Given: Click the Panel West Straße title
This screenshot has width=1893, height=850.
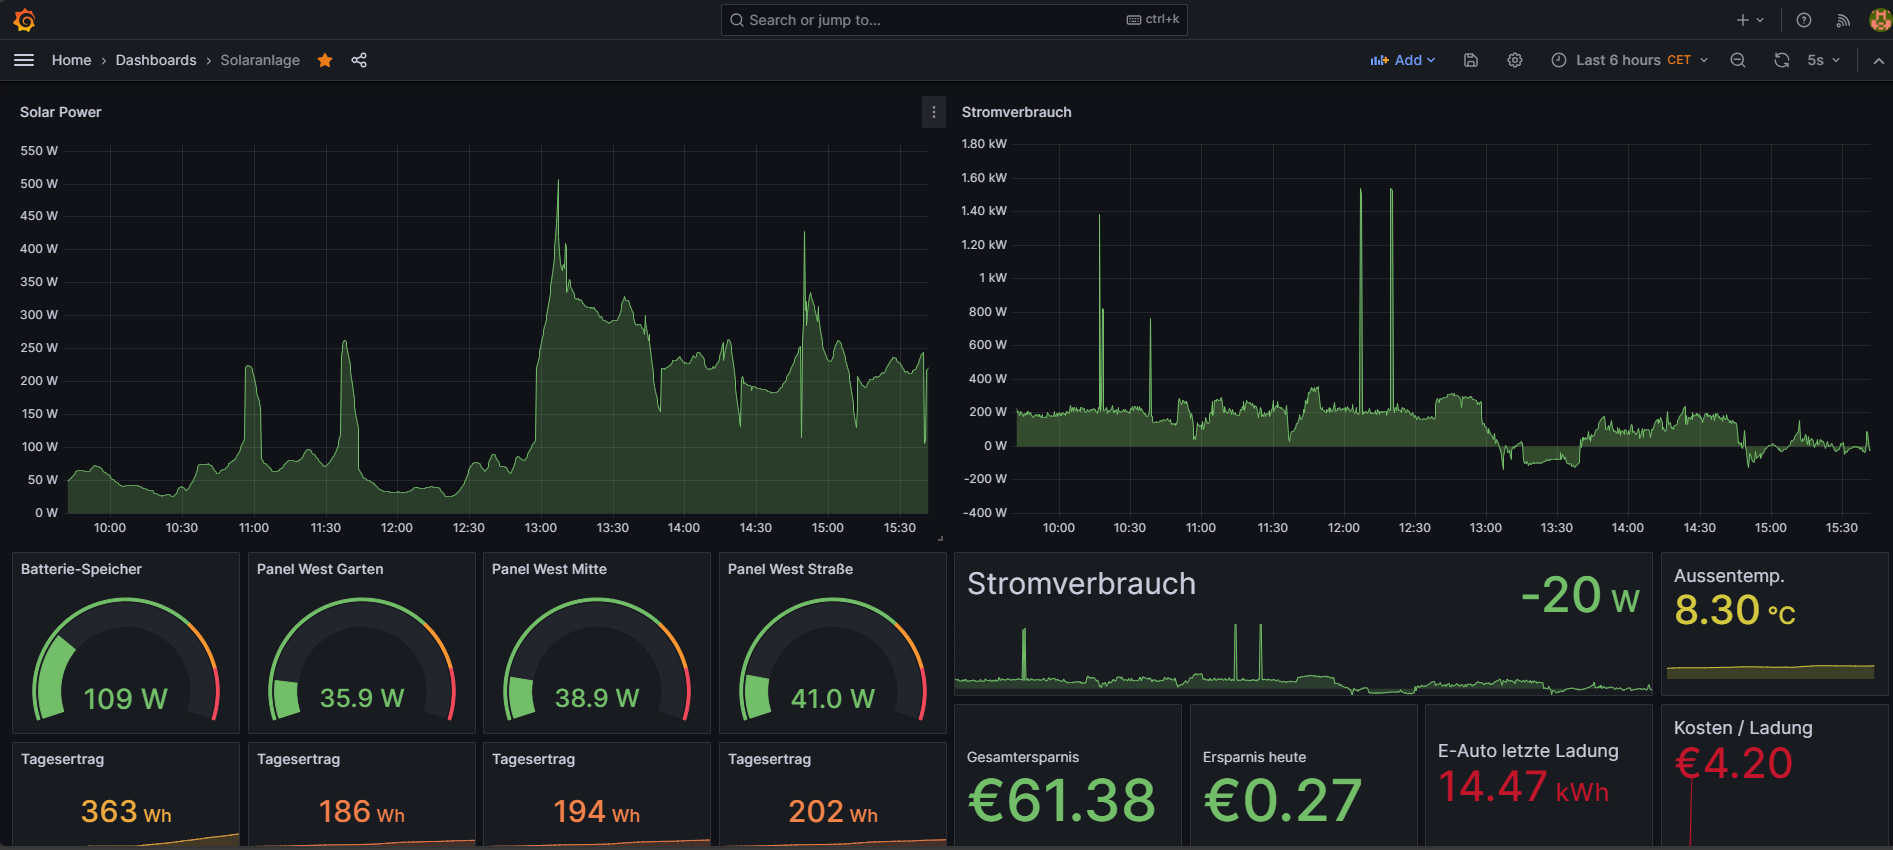Looking at the screenshot, I should coord(791,569).
